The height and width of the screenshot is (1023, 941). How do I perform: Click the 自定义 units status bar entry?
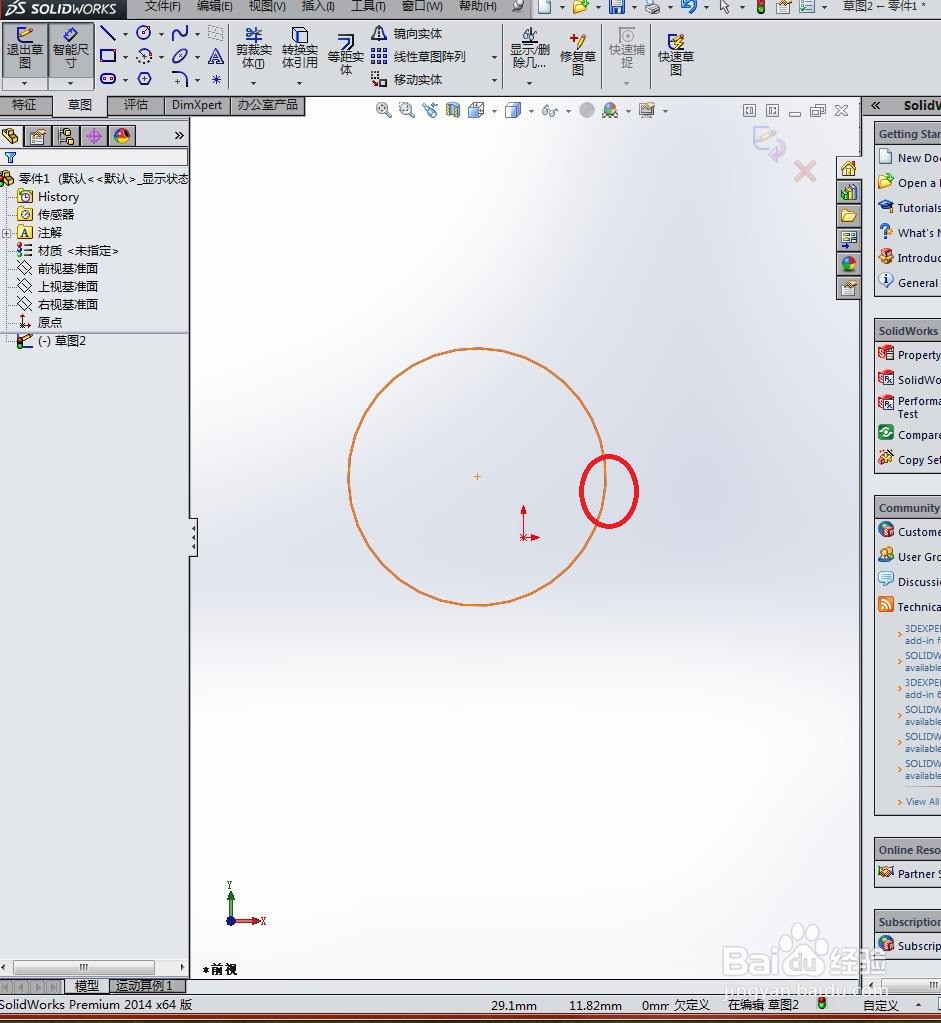pos(880,1005)
